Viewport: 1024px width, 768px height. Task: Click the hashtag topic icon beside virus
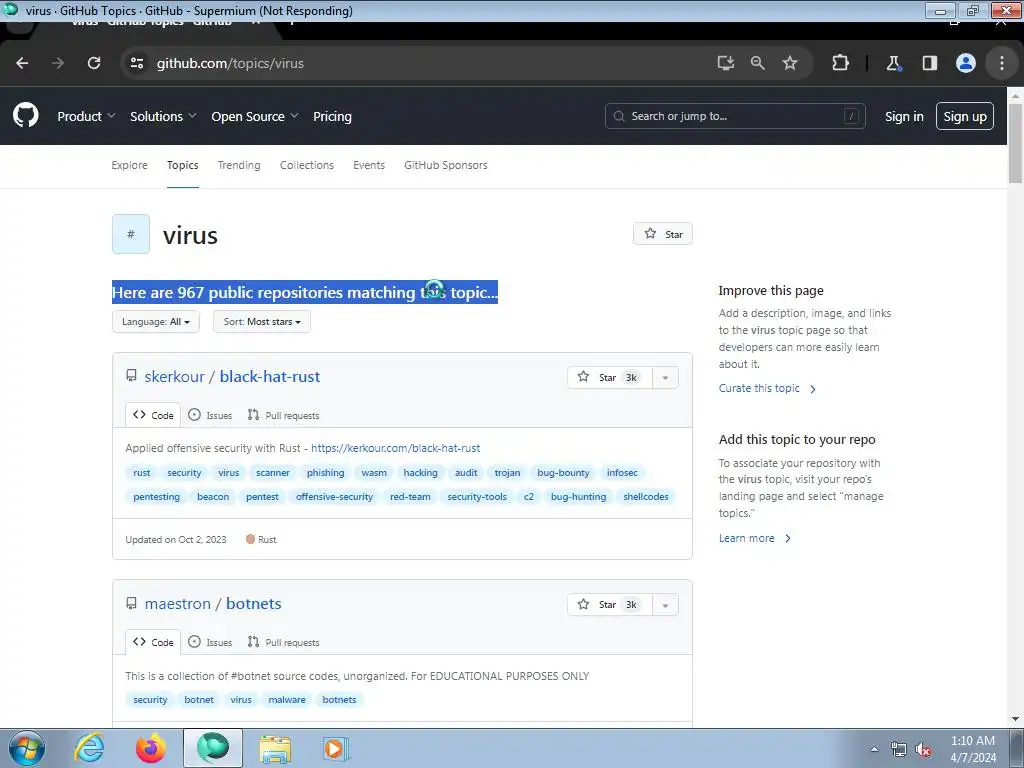point(131,234)
